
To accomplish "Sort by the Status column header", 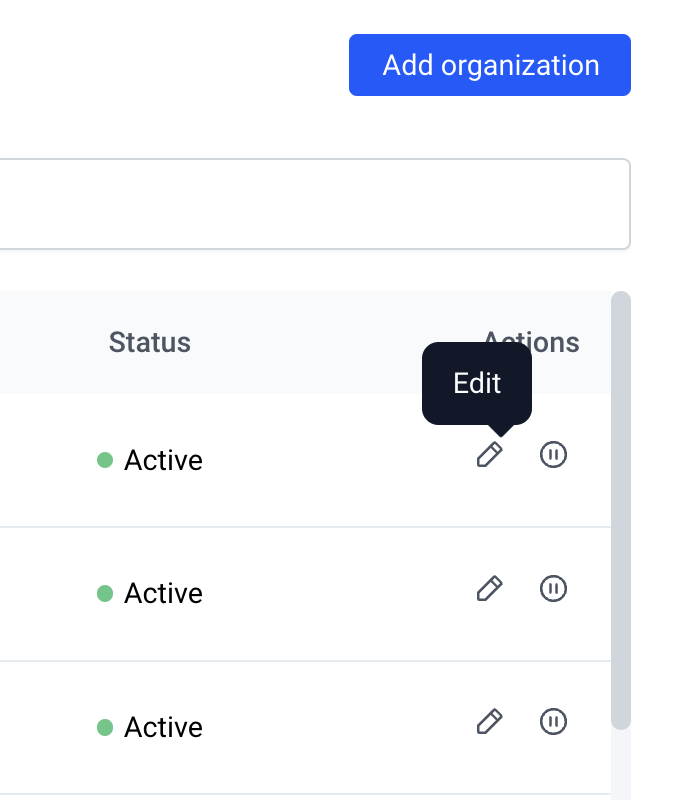I will [149, 342].
